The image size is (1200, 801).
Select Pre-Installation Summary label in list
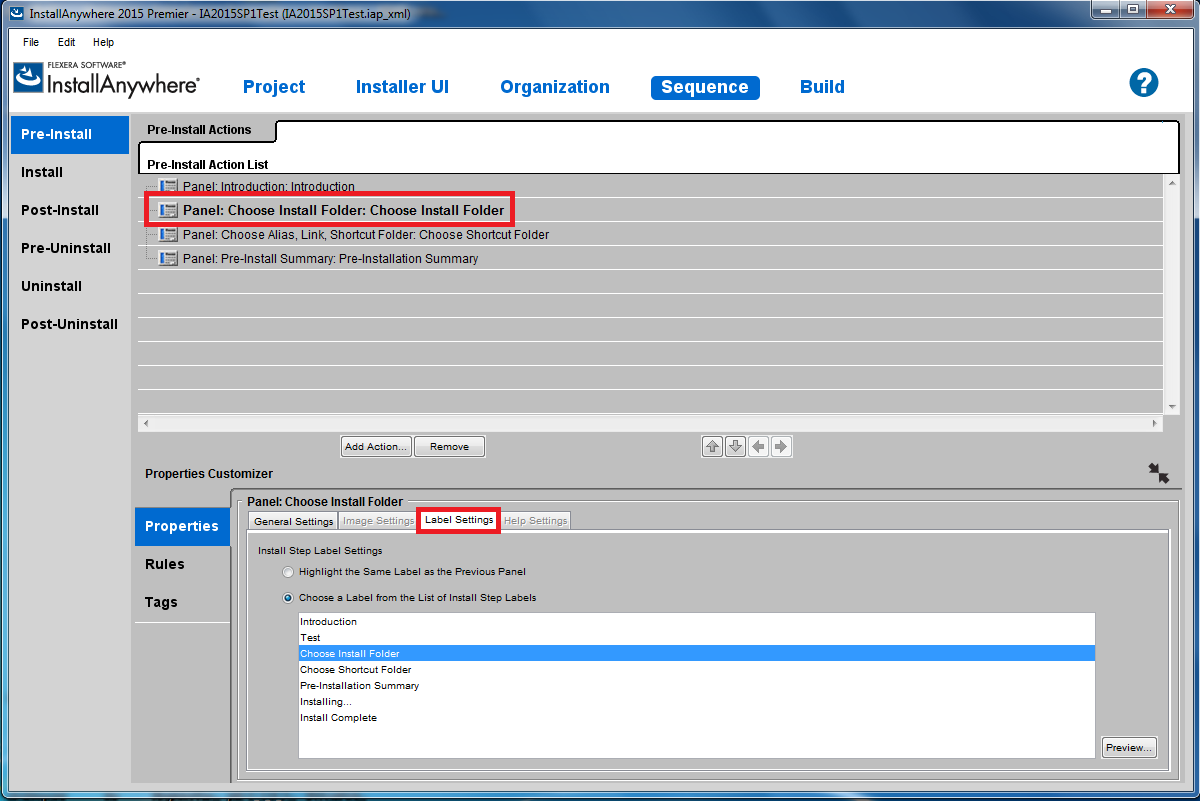coord(697,686)
